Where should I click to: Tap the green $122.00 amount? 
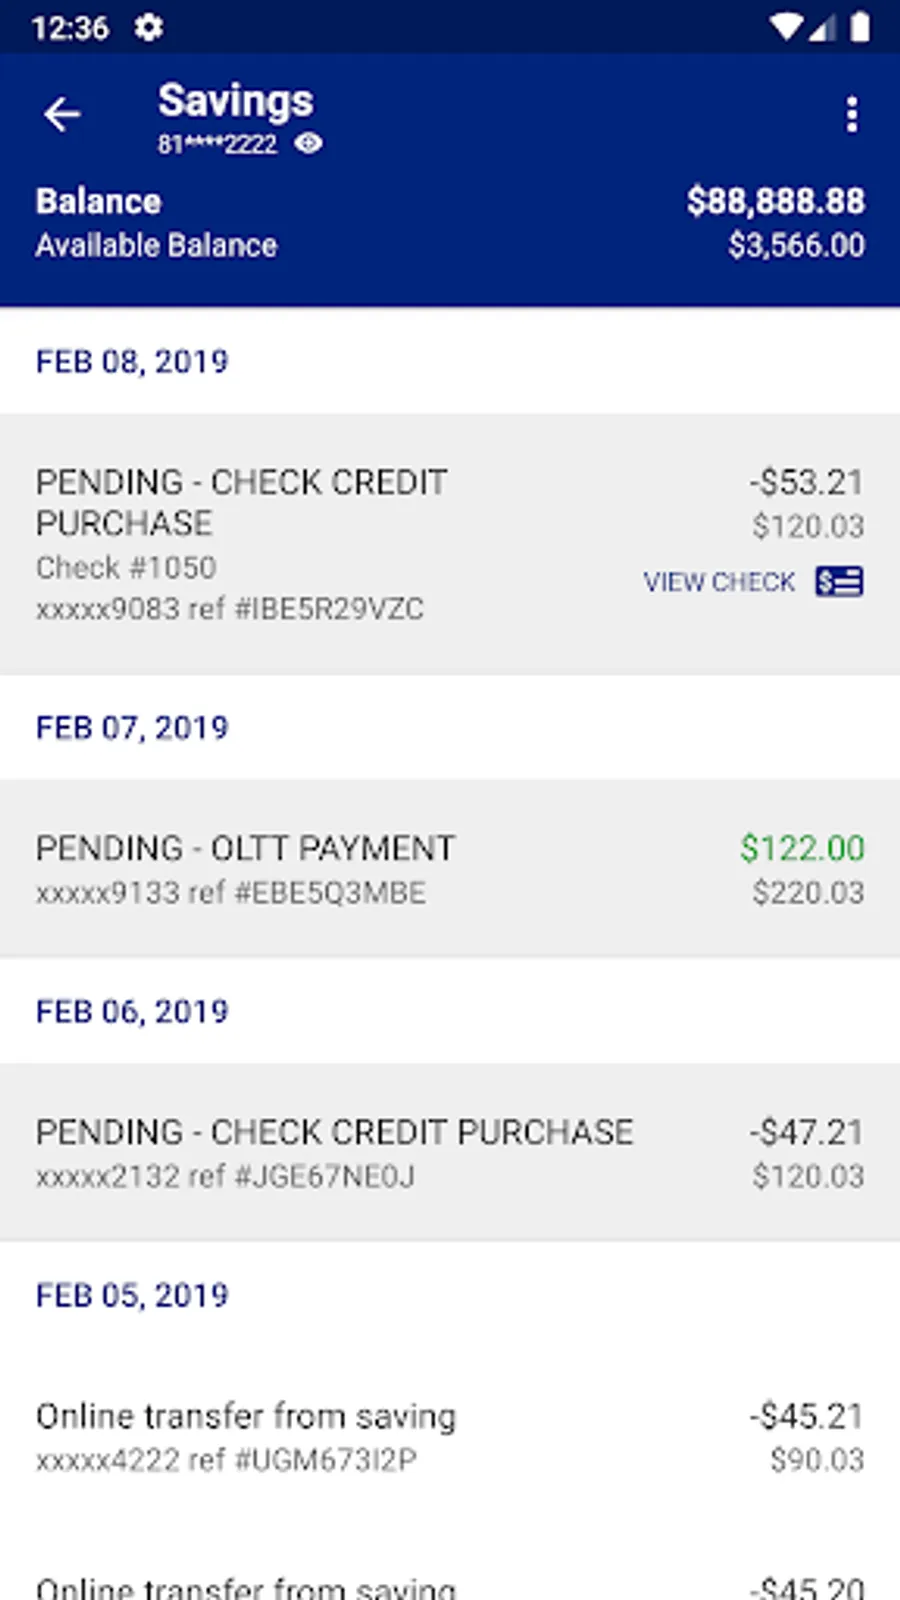(x=802, y=848)
